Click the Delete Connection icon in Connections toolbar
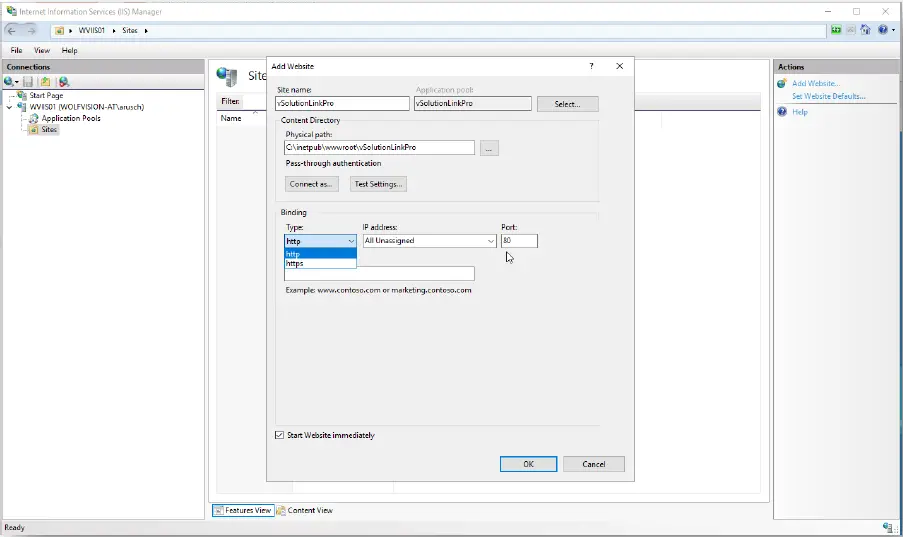The height and width of the screenshot is (537, 903). click(x=64, y=81)
